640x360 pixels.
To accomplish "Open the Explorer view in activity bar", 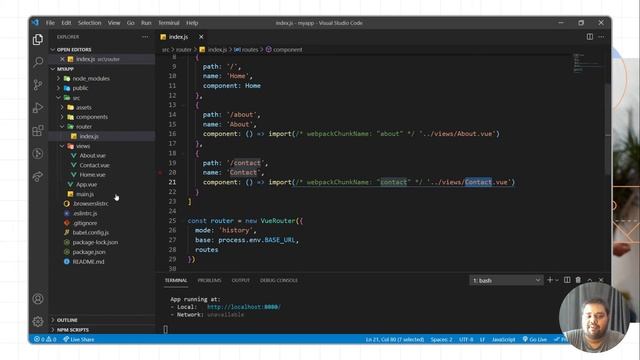I will pyautogui.click(x=38, y=39).
